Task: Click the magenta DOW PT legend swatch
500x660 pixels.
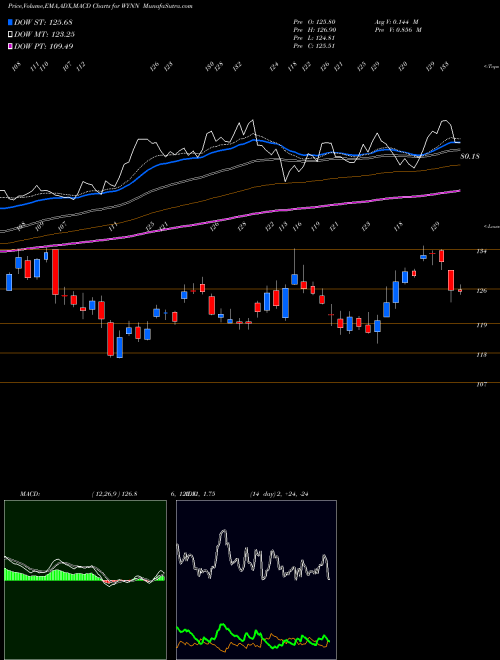Action: coord(11,46)
